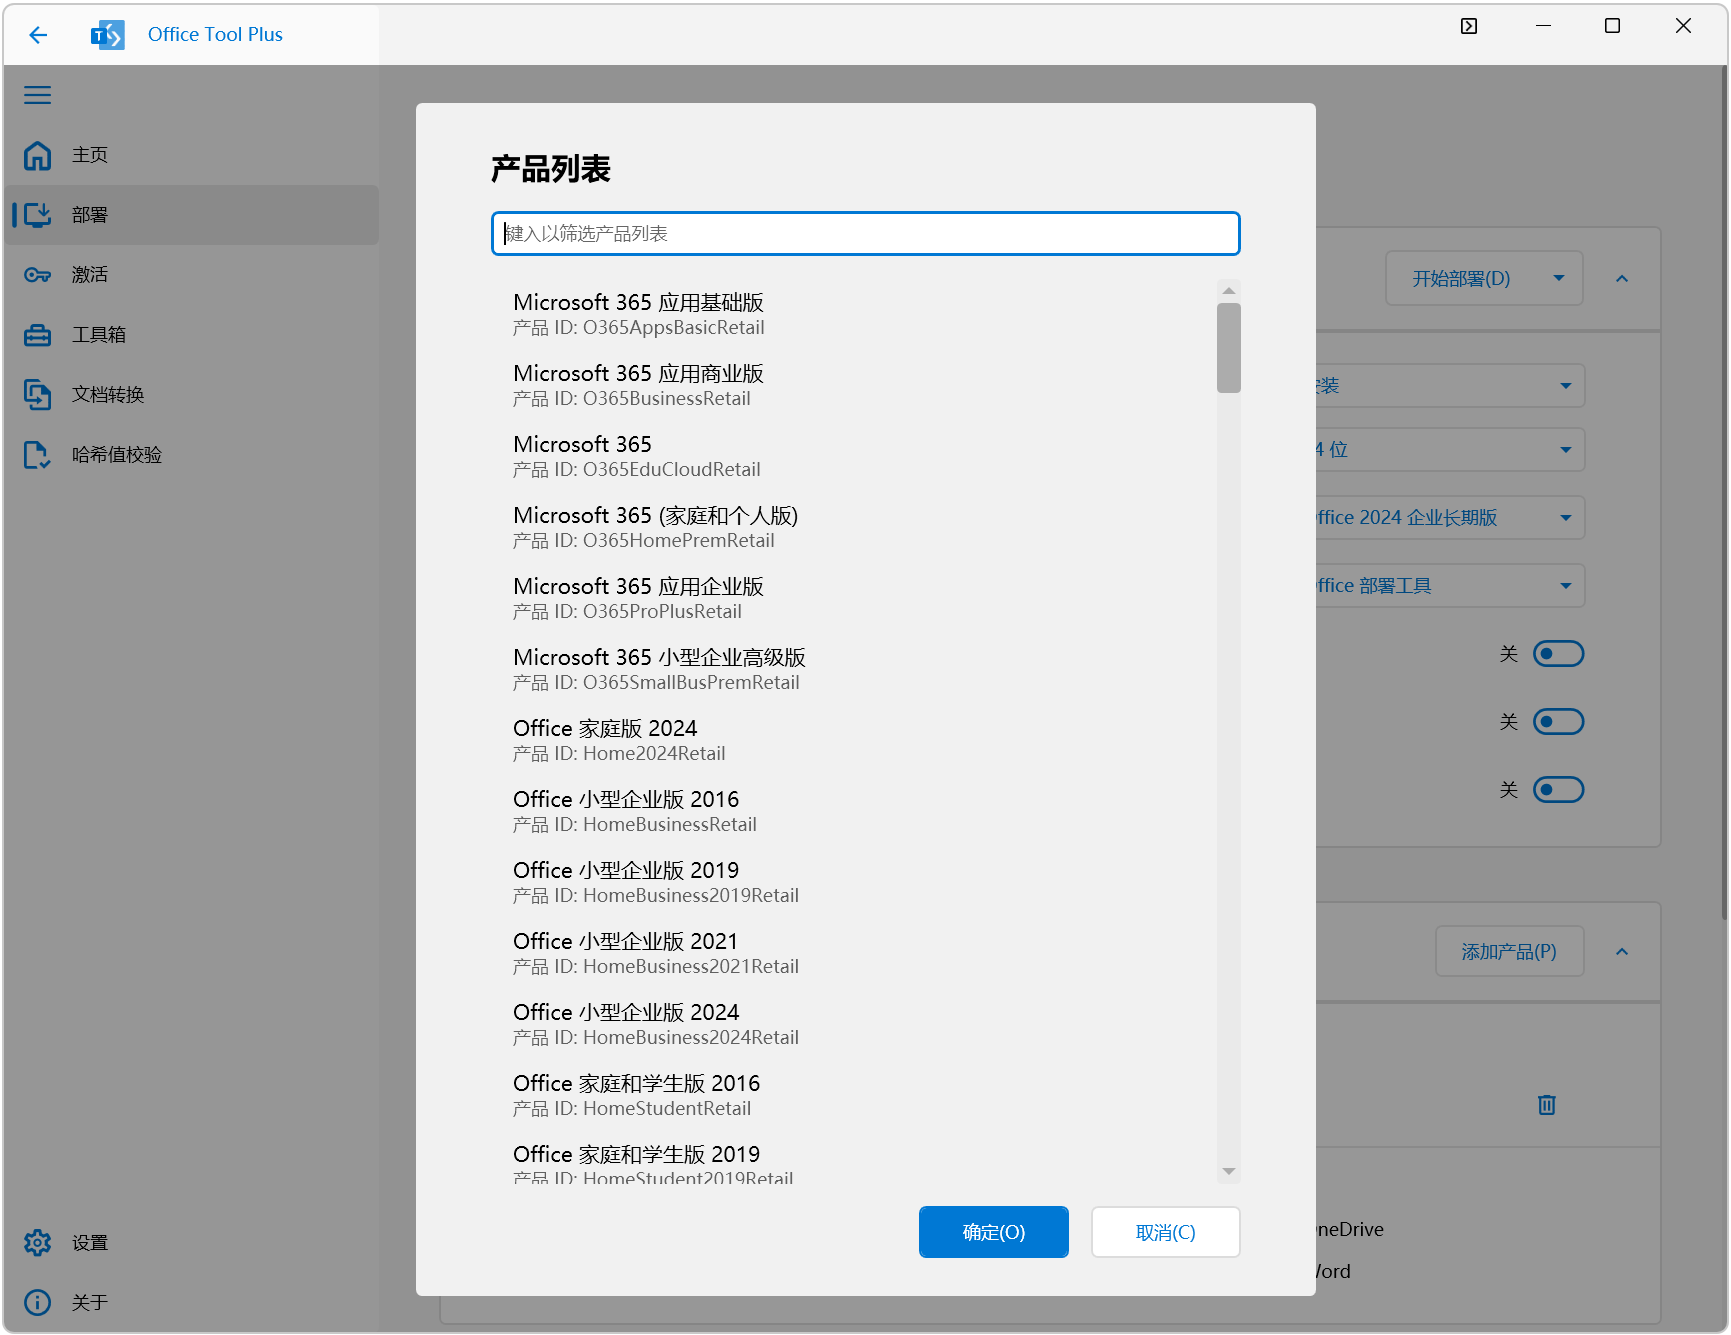
Task: Click the trash delete icon
Action: point(1547,1105)
